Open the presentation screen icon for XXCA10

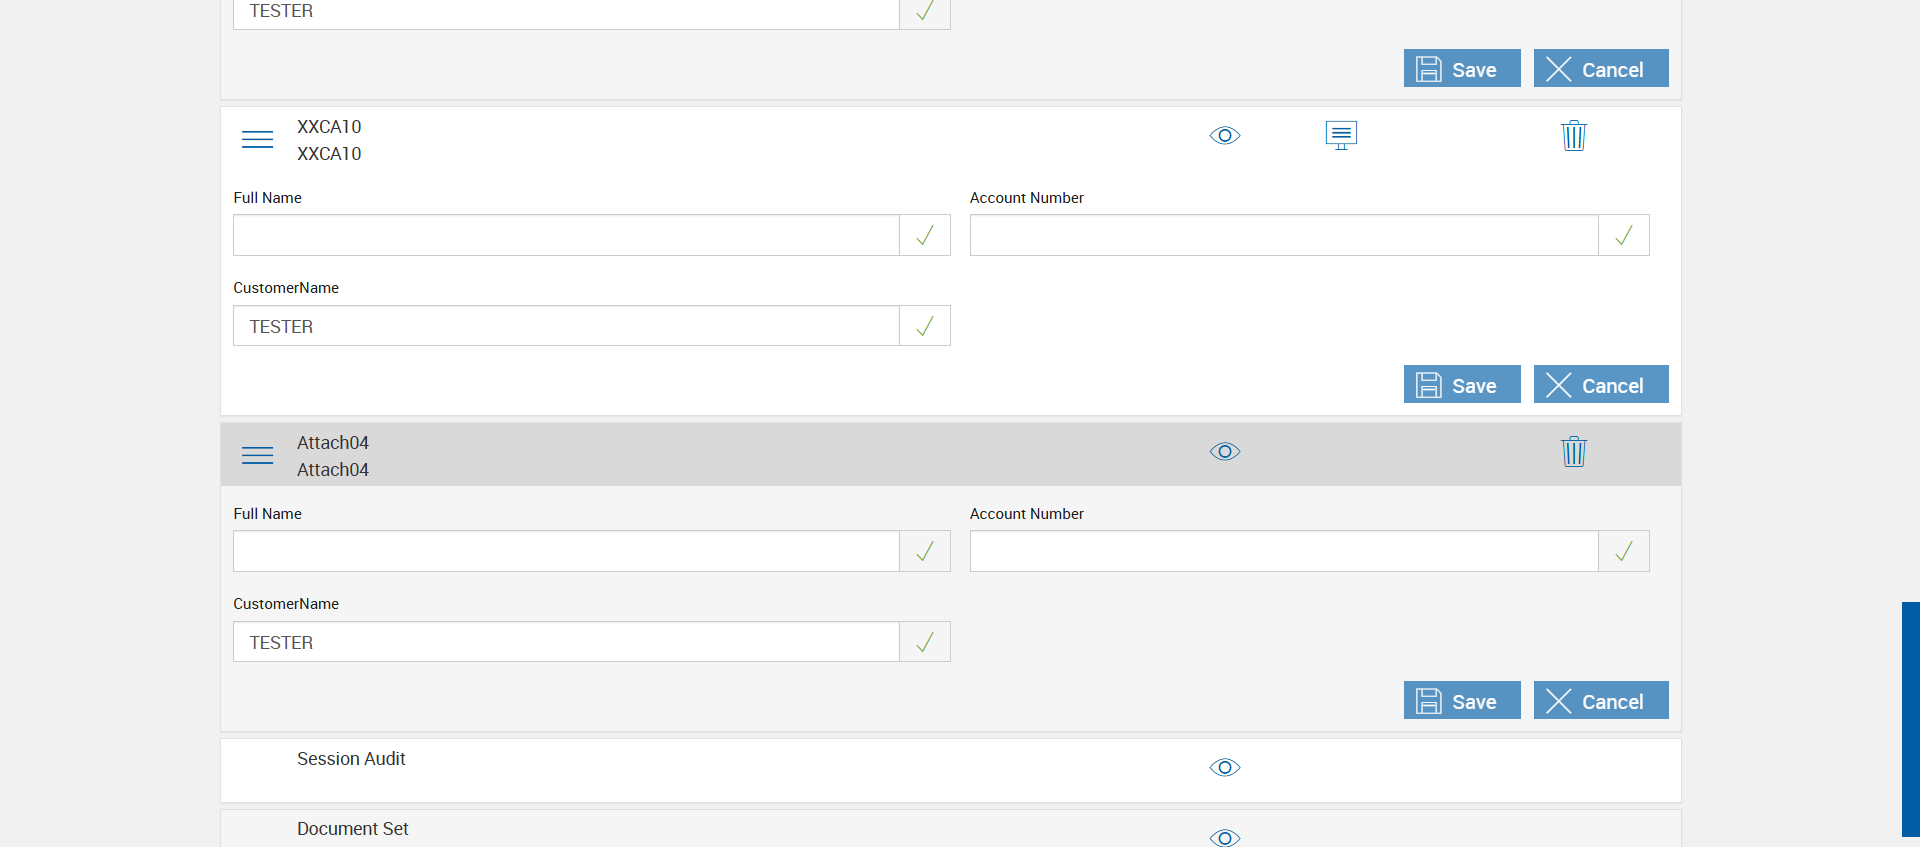tap(1341, 135)
